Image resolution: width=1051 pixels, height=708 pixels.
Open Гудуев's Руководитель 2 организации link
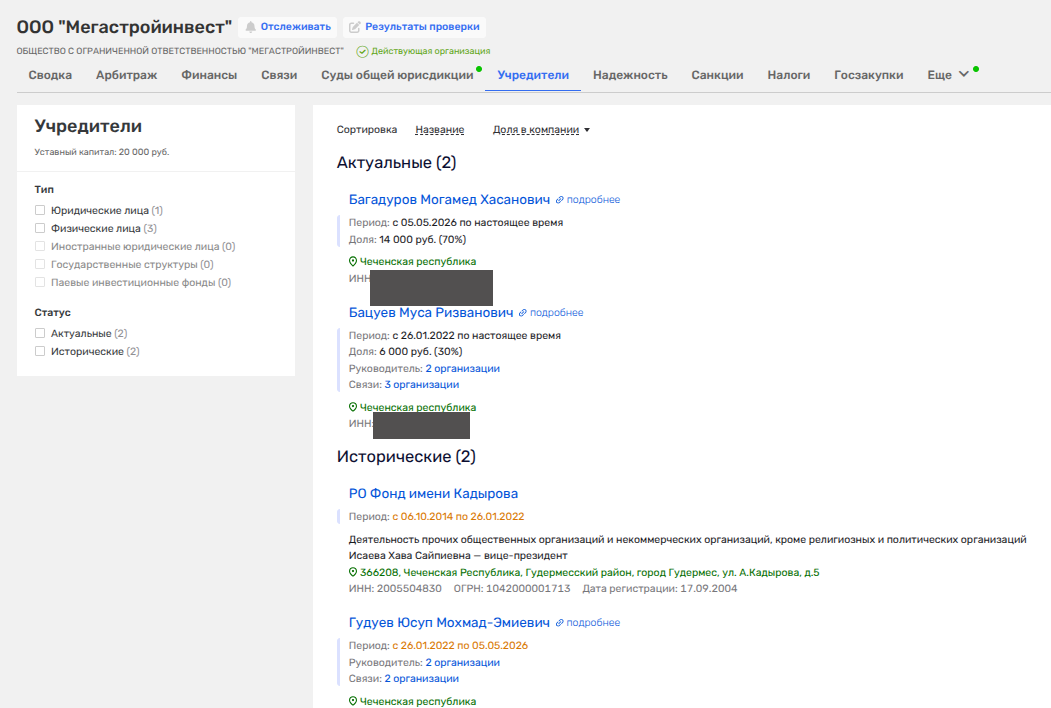click(x=462, y=662)
